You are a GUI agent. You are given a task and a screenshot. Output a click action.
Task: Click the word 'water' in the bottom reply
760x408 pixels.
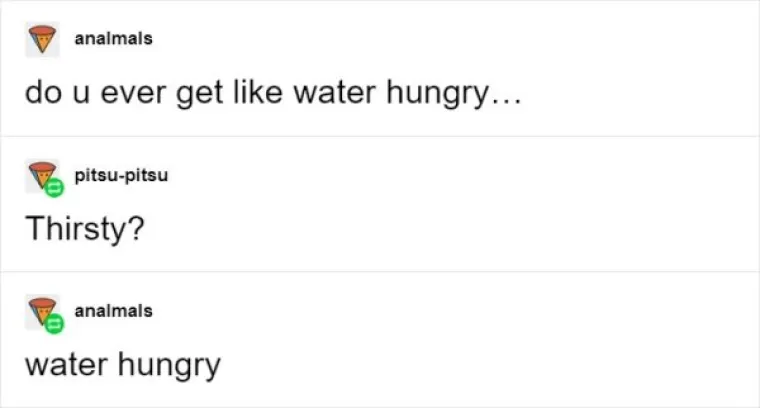click(66, 365)
